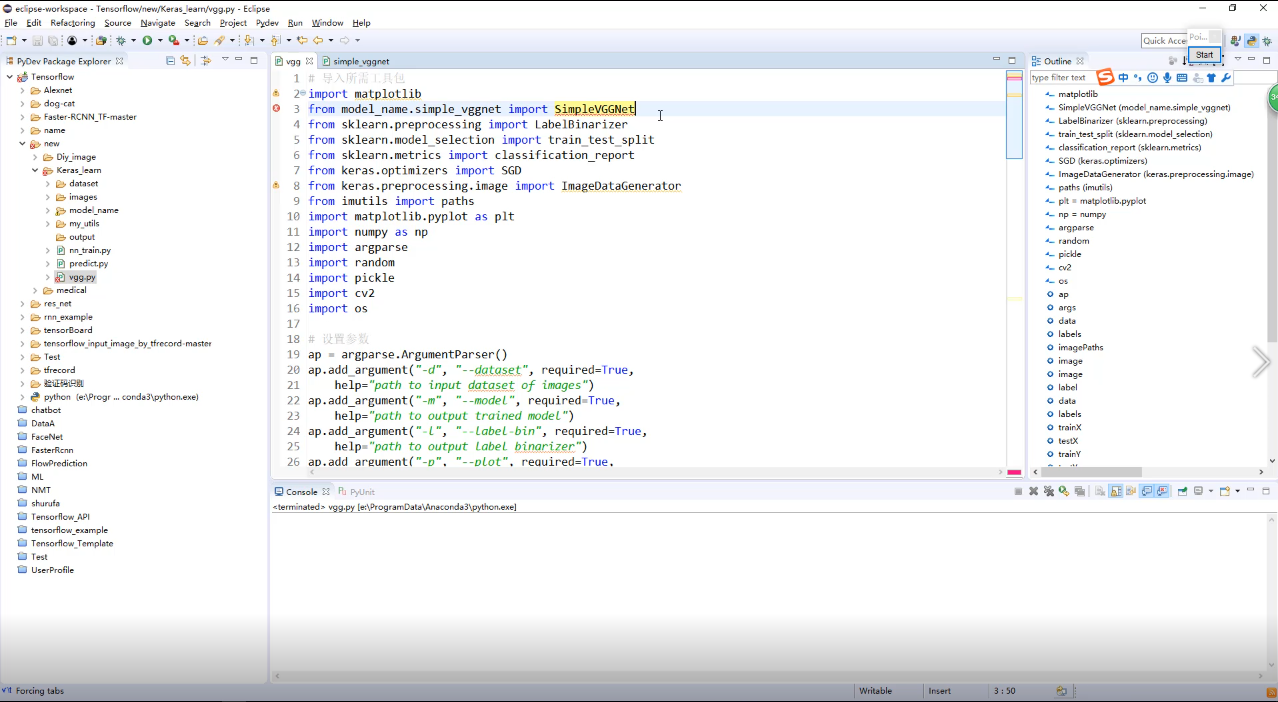Open dropdown arrow beside the Run button

tap(158, 41)
